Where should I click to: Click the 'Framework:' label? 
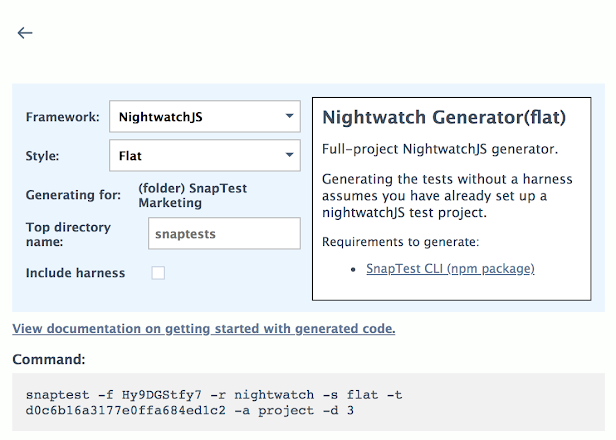pyautogui.click(x=63, y=117)
